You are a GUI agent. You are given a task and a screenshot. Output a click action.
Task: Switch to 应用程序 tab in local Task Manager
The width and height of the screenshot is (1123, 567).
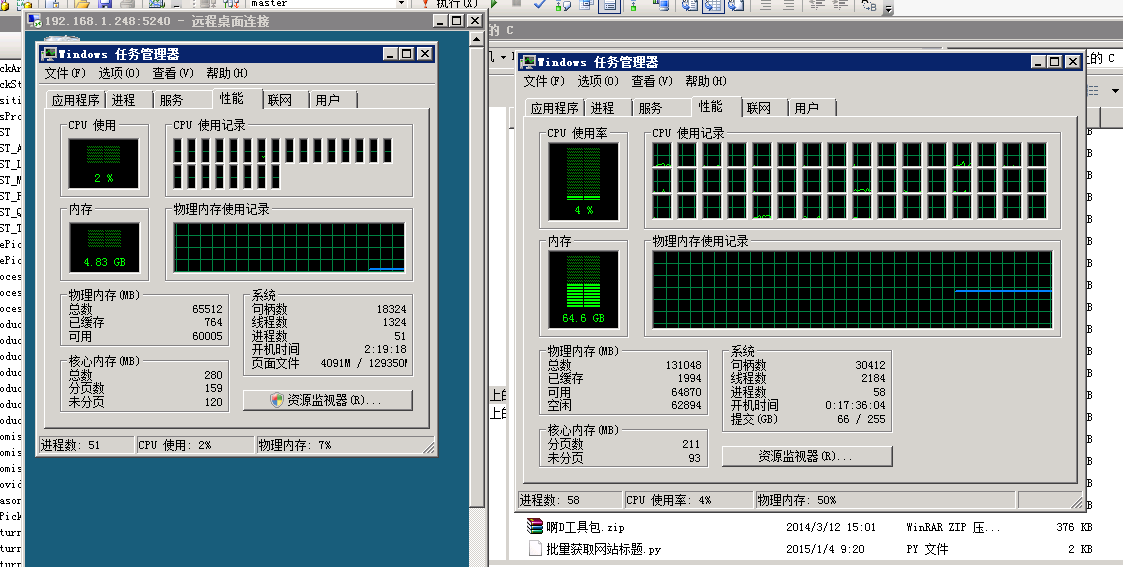(x=554, y=108)
